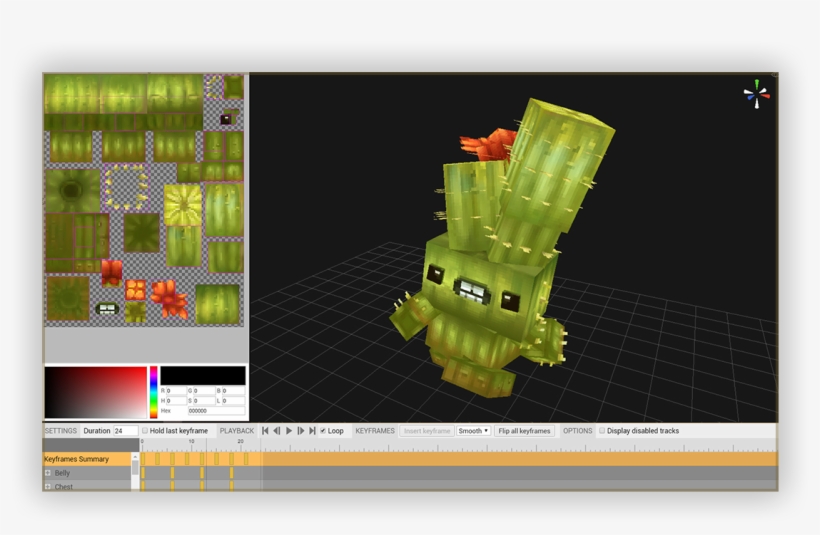This screenshot has height=535, width=820.
Task: Click the B color value field
Action: pos(233,391)
